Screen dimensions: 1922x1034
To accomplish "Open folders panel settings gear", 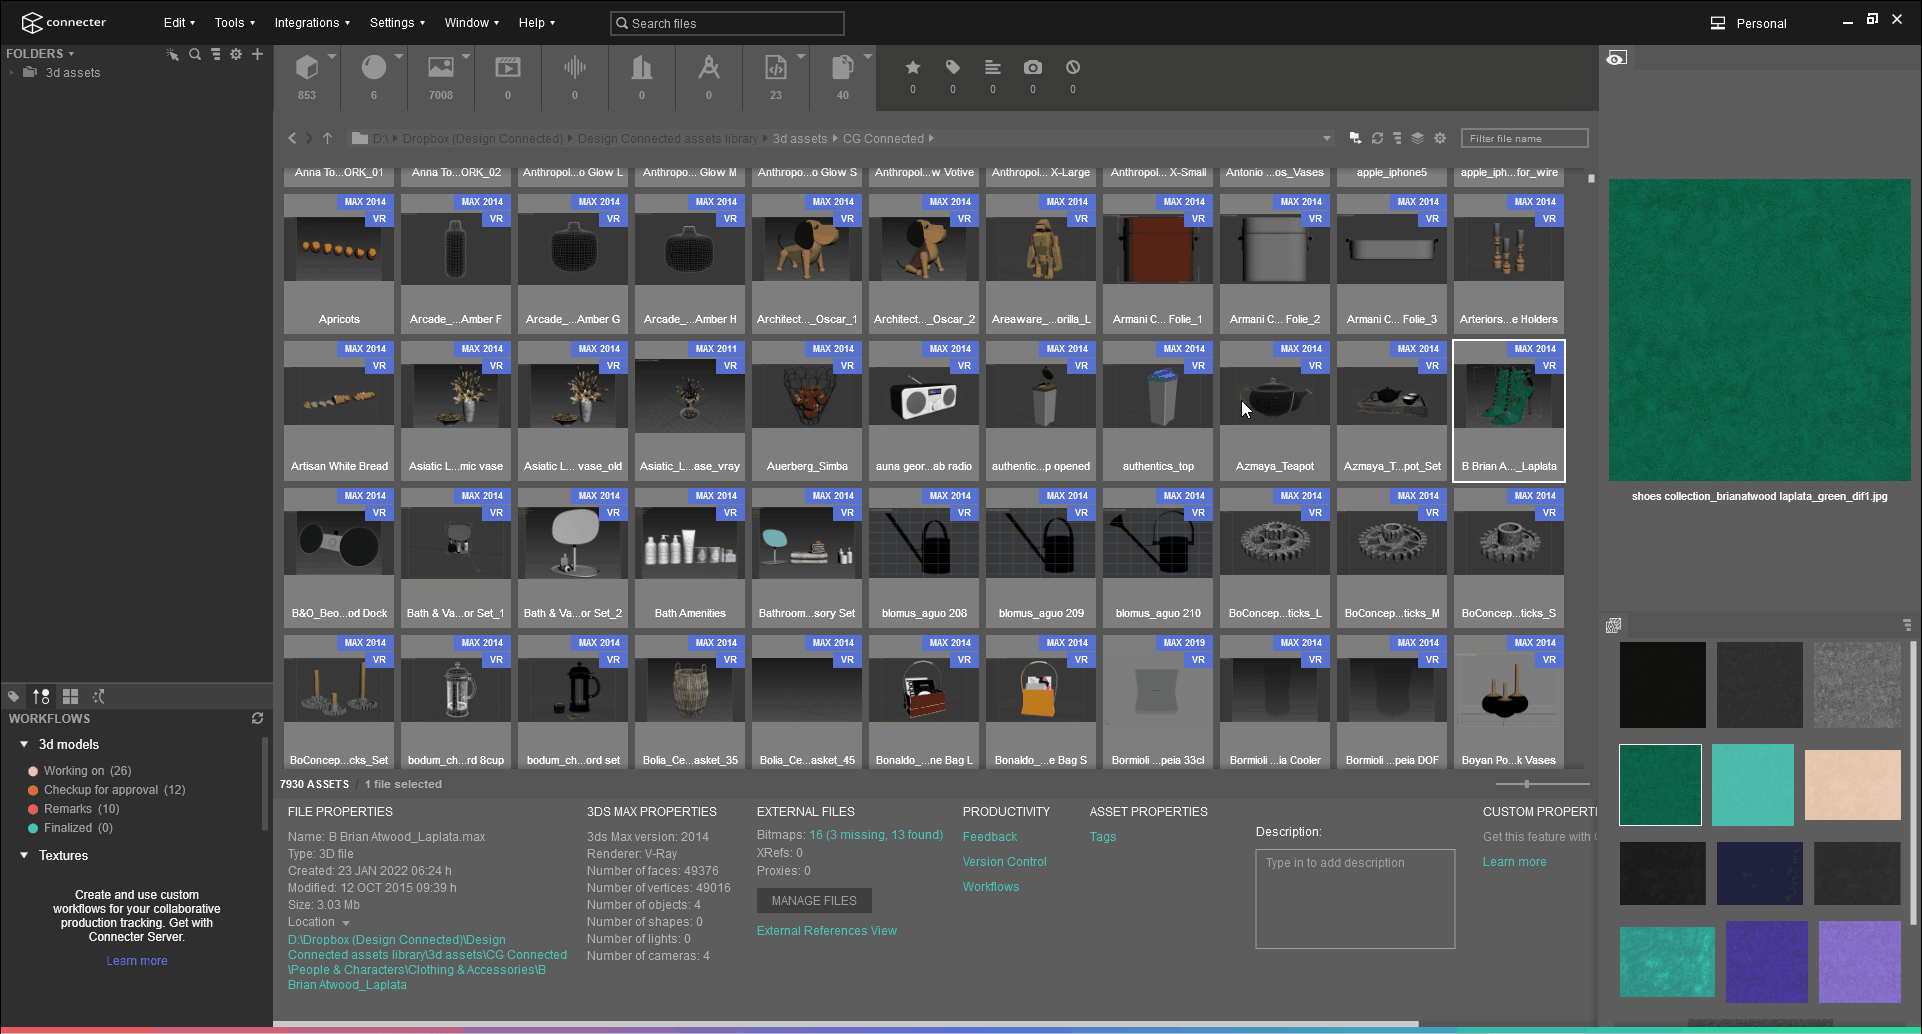I will pos(236,54).
